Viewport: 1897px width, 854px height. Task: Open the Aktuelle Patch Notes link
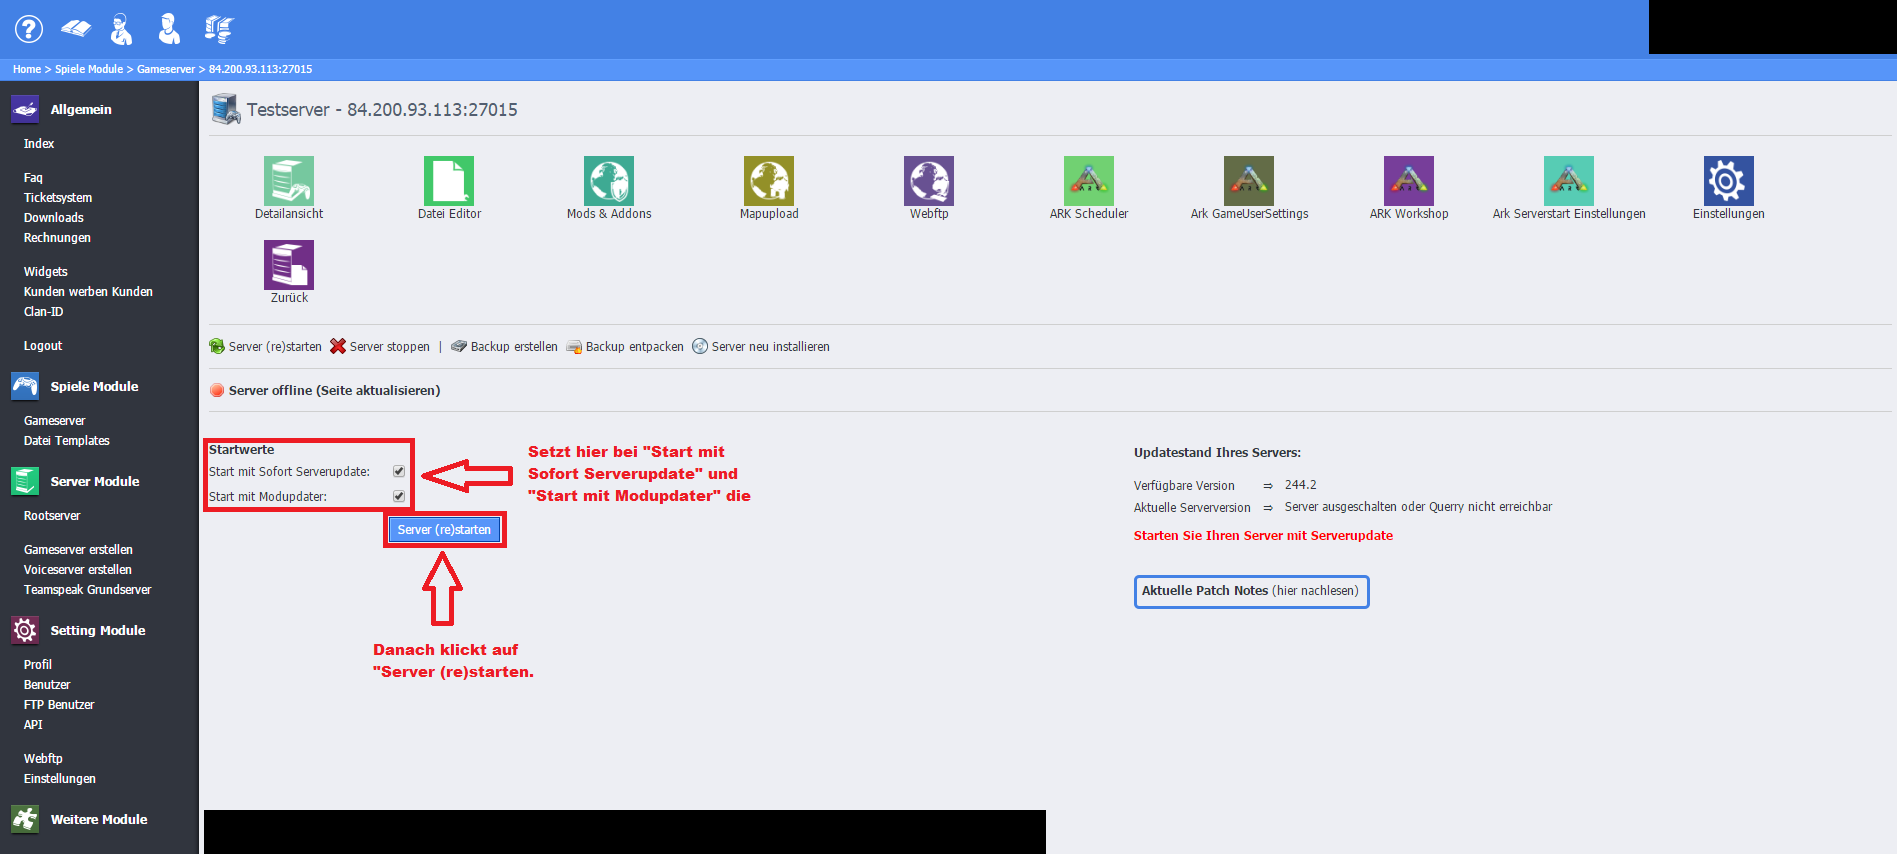coord(1250,591)
